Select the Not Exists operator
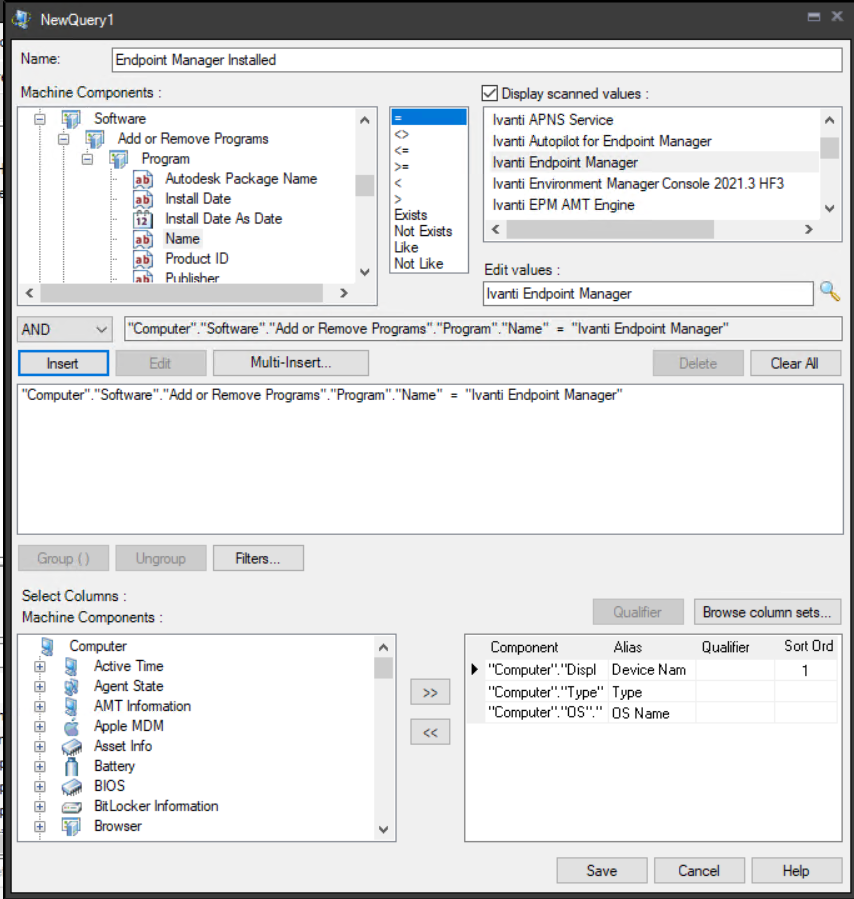Viewport: 854px width, 899px height. pos(422,231)
